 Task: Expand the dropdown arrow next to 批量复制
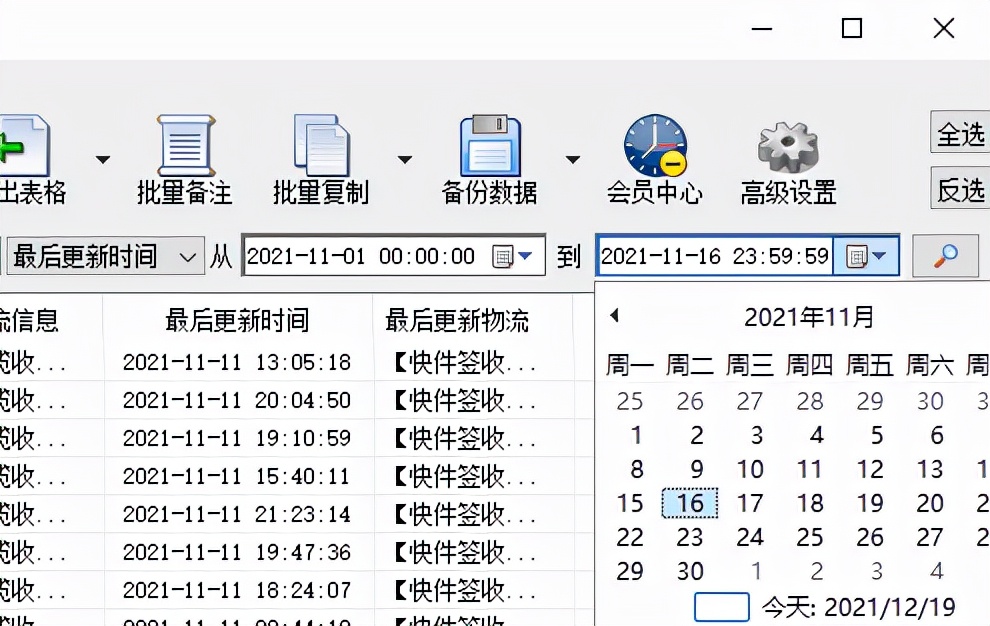tap(405, 158)
